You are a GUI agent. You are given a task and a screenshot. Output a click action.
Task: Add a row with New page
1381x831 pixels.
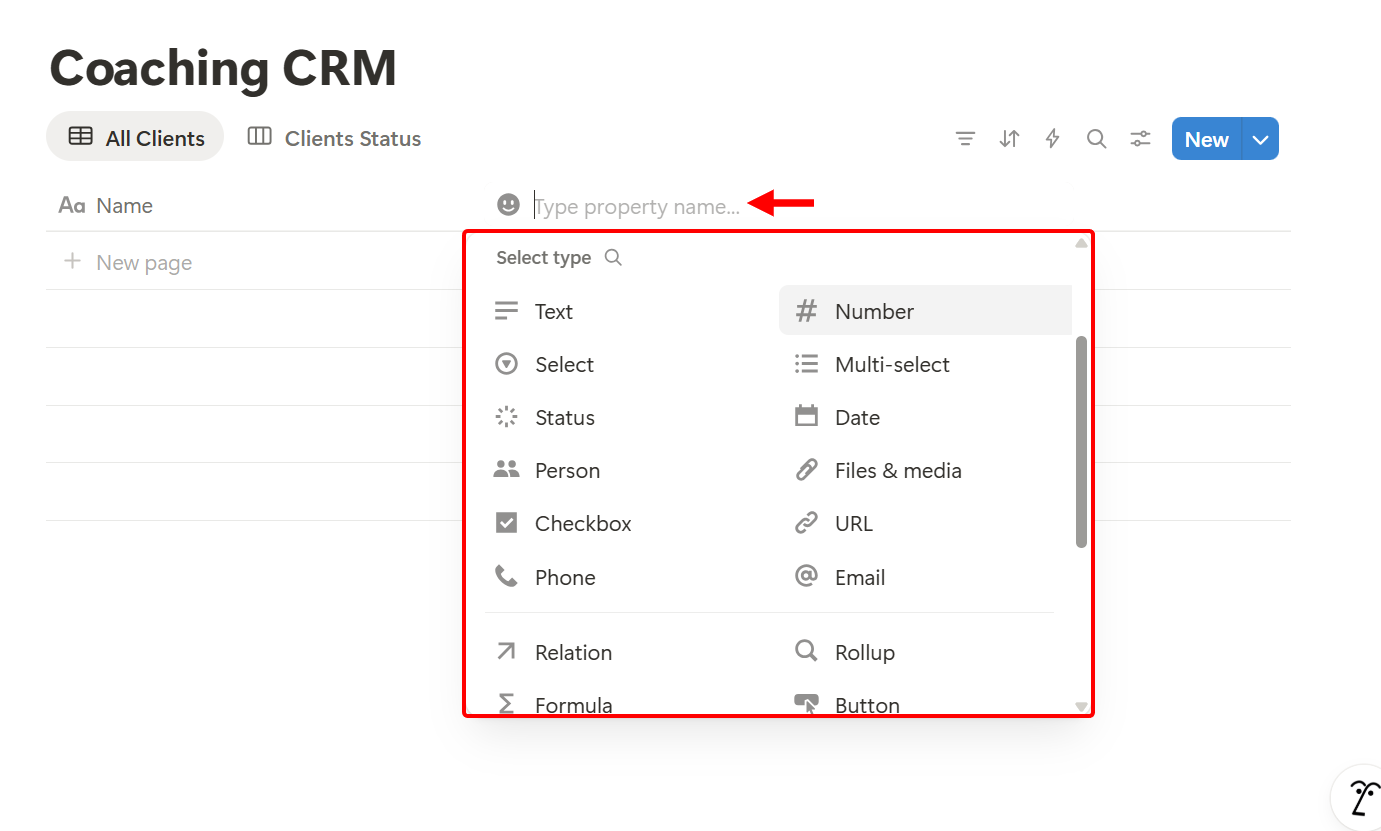tap(144, 261)
